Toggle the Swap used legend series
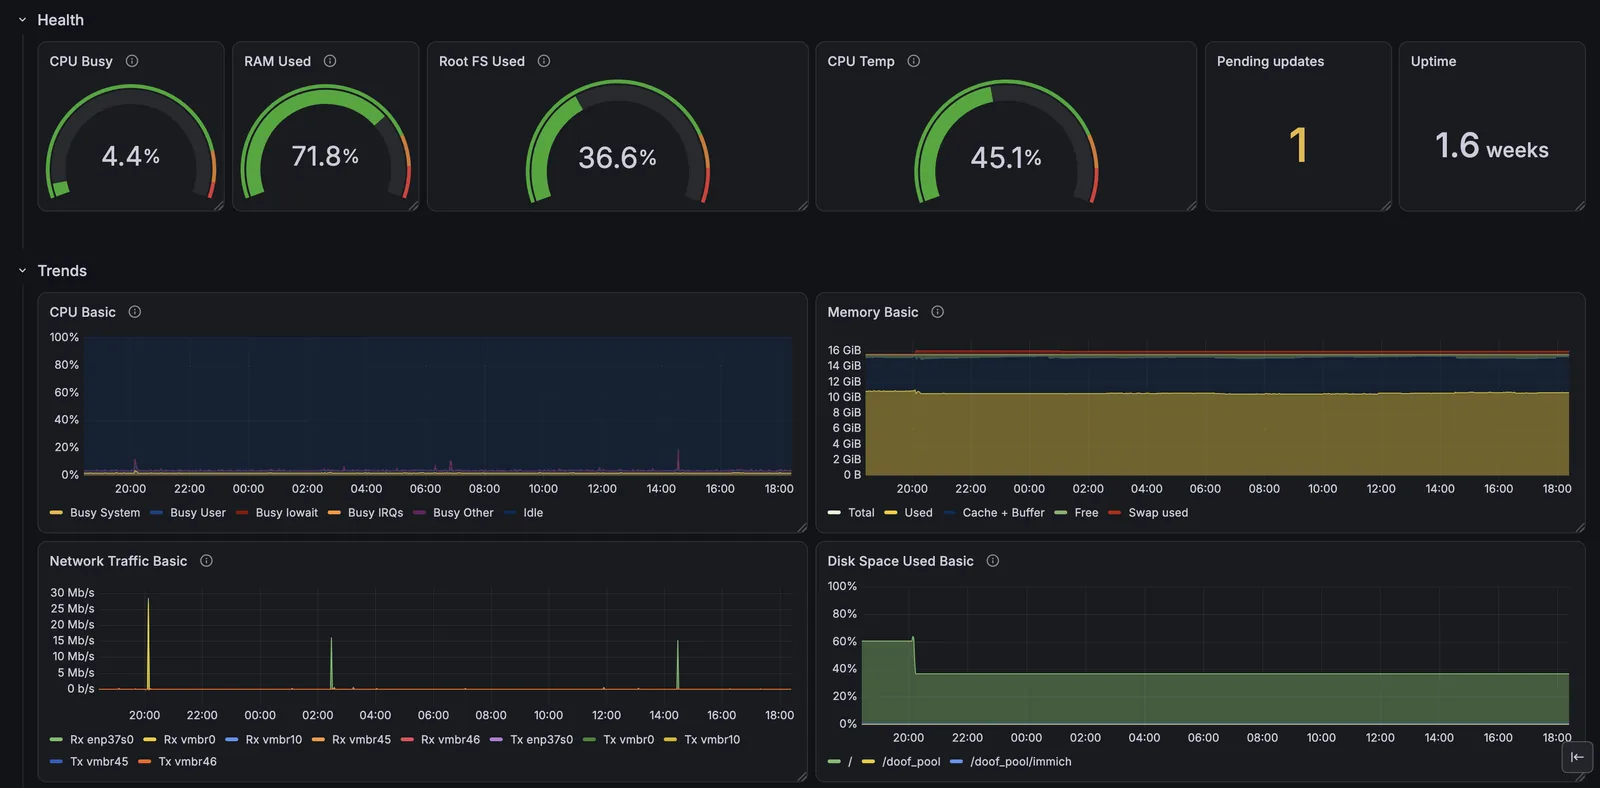 pos(1158,513)
